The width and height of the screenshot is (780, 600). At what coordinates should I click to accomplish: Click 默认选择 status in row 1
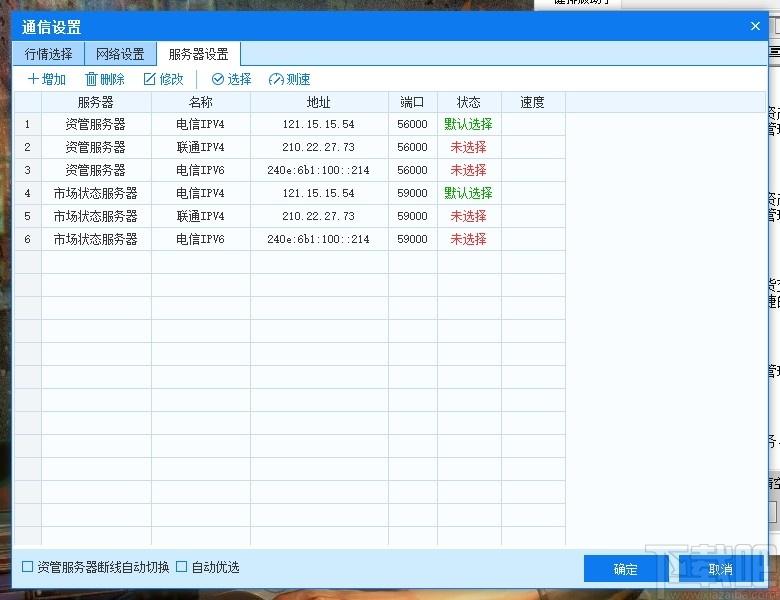[x=468, y=124]
